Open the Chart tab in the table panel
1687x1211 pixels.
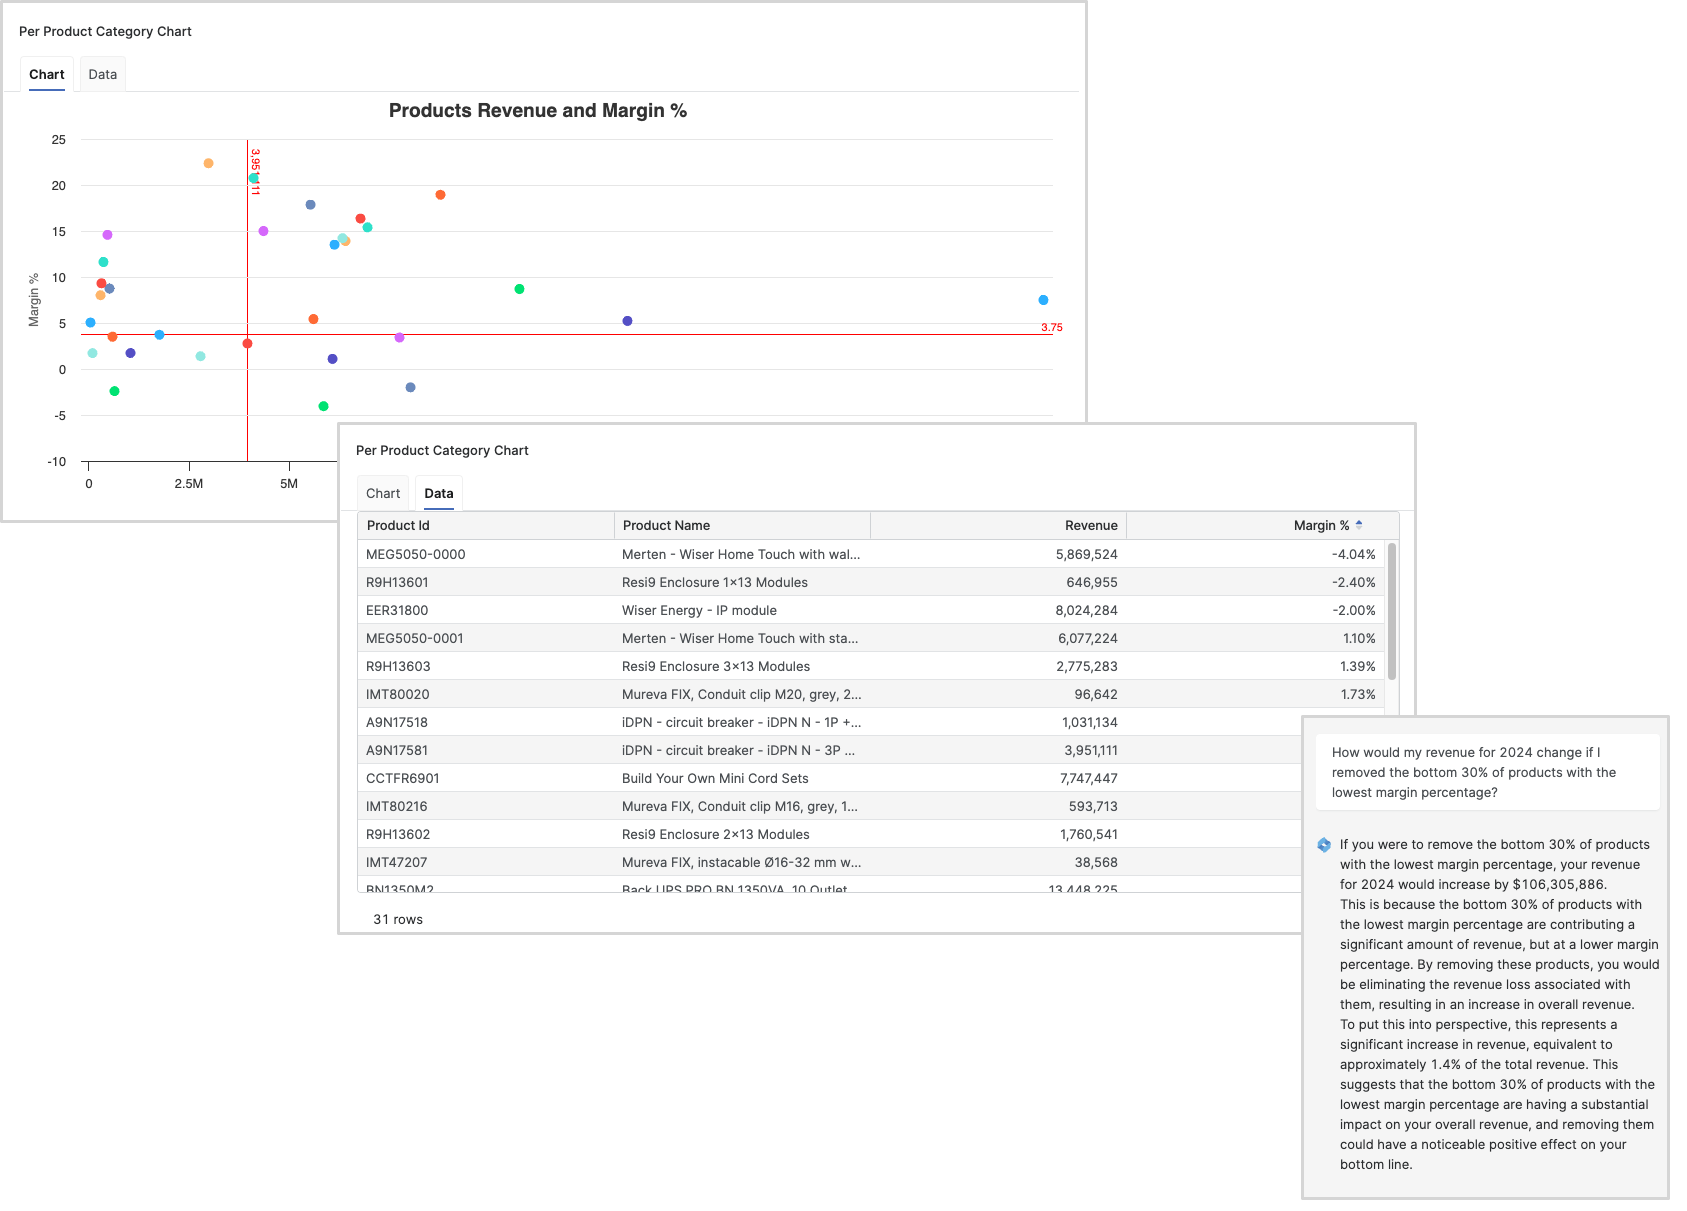point(382,493)
